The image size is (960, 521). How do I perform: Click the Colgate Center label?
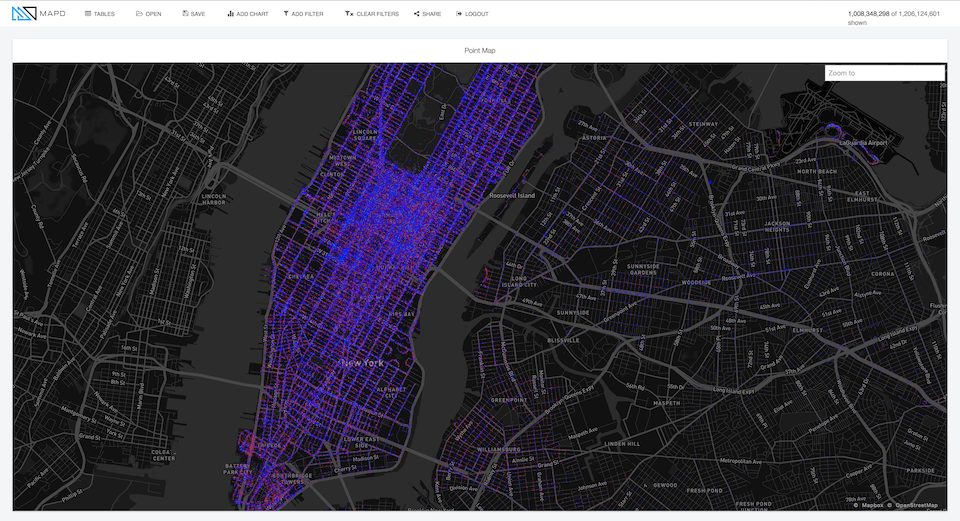click(163, 455)
